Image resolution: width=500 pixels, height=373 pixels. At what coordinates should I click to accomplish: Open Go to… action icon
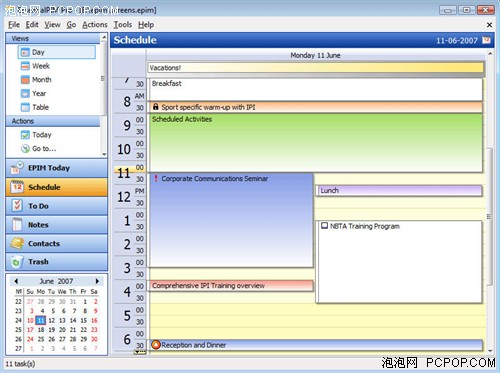[x=25, y=149]
